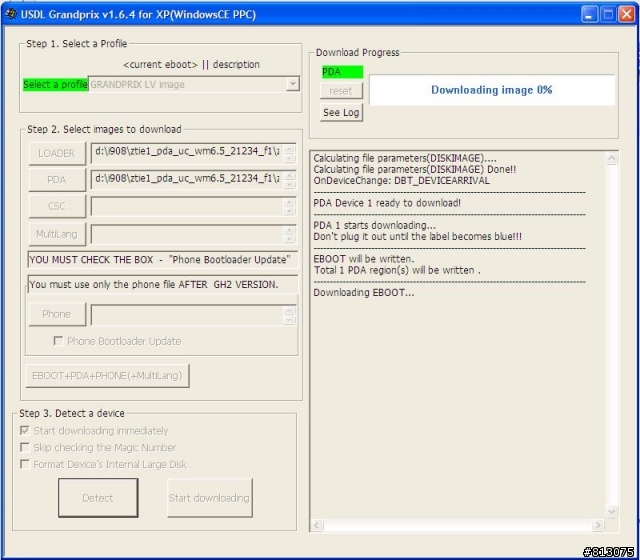Viewport: 640px width, 560px height.
Task: Click the PDA path field spinner arrows
Action: [x=289, y=180]
